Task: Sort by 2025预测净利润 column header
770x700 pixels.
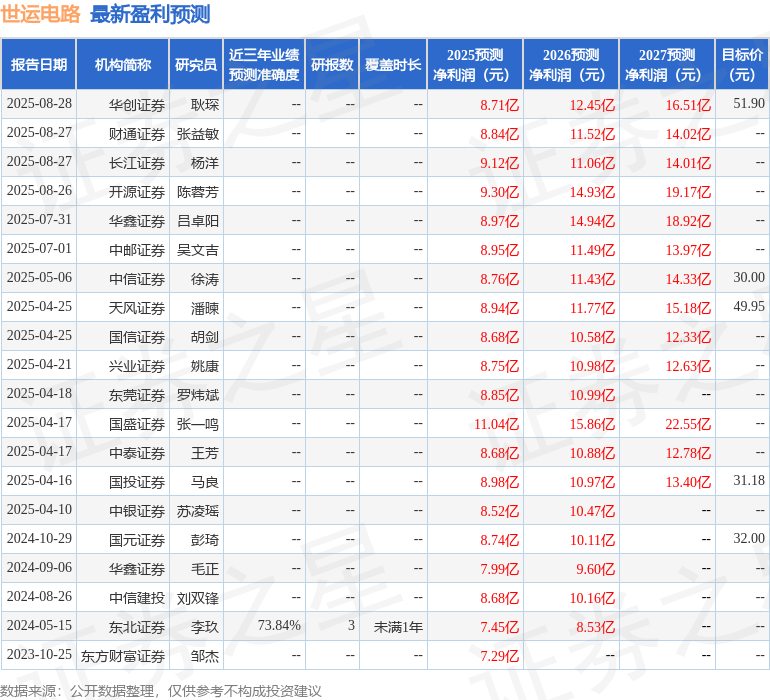Action: point(475,65)
